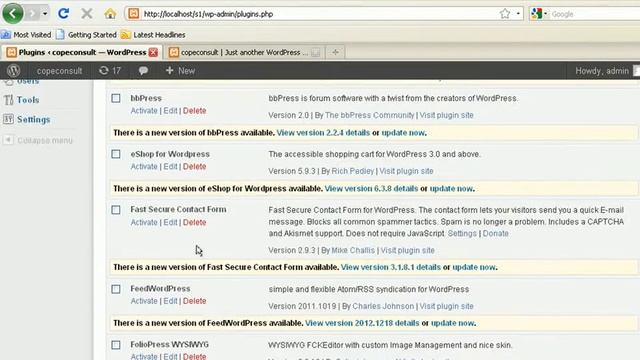The height and width of the screenshot is (360, 640).
Task: Open a new browser tab with plus
Action: click(x=335, y=52)
